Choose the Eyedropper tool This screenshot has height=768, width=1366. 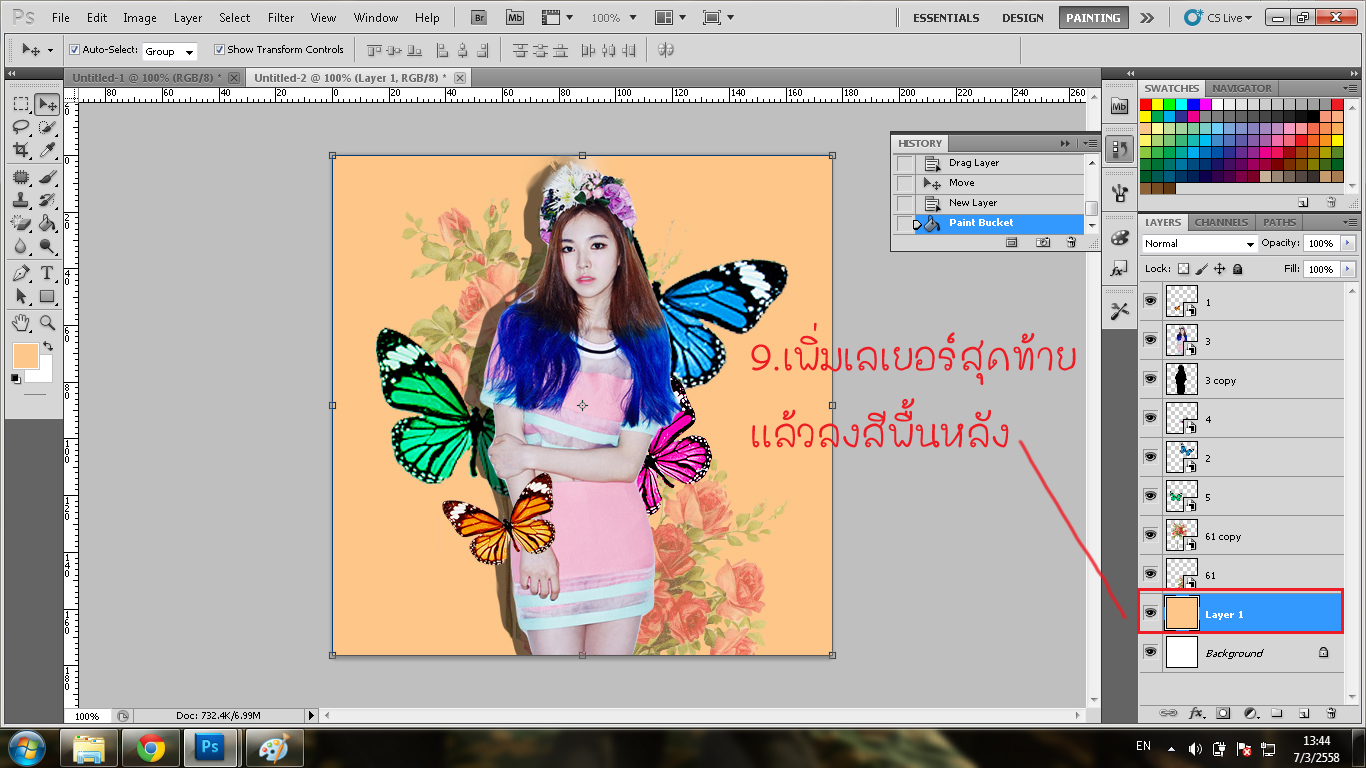pyautogui.click(x=47, y=150)
